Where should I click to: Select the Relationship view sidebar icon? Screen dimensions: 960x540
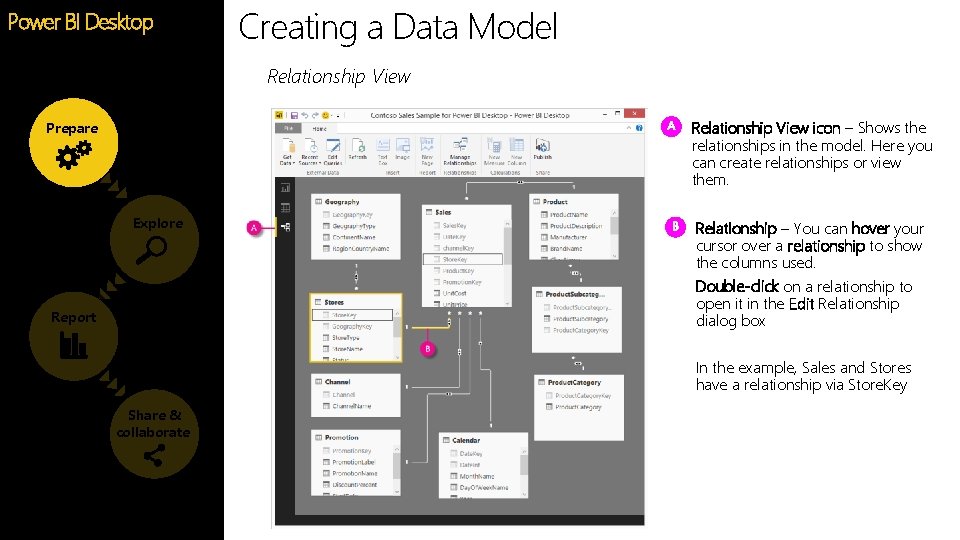[285, 227]
